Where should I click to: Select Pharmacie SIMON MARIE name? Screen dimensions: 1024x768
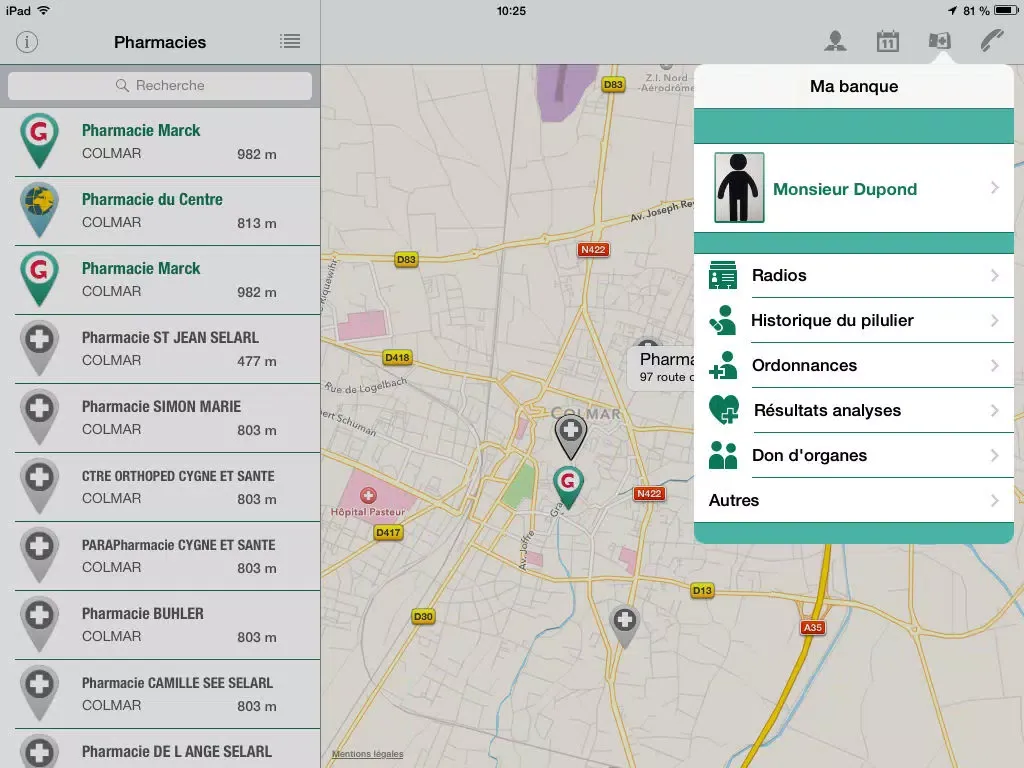coord(161,407)
